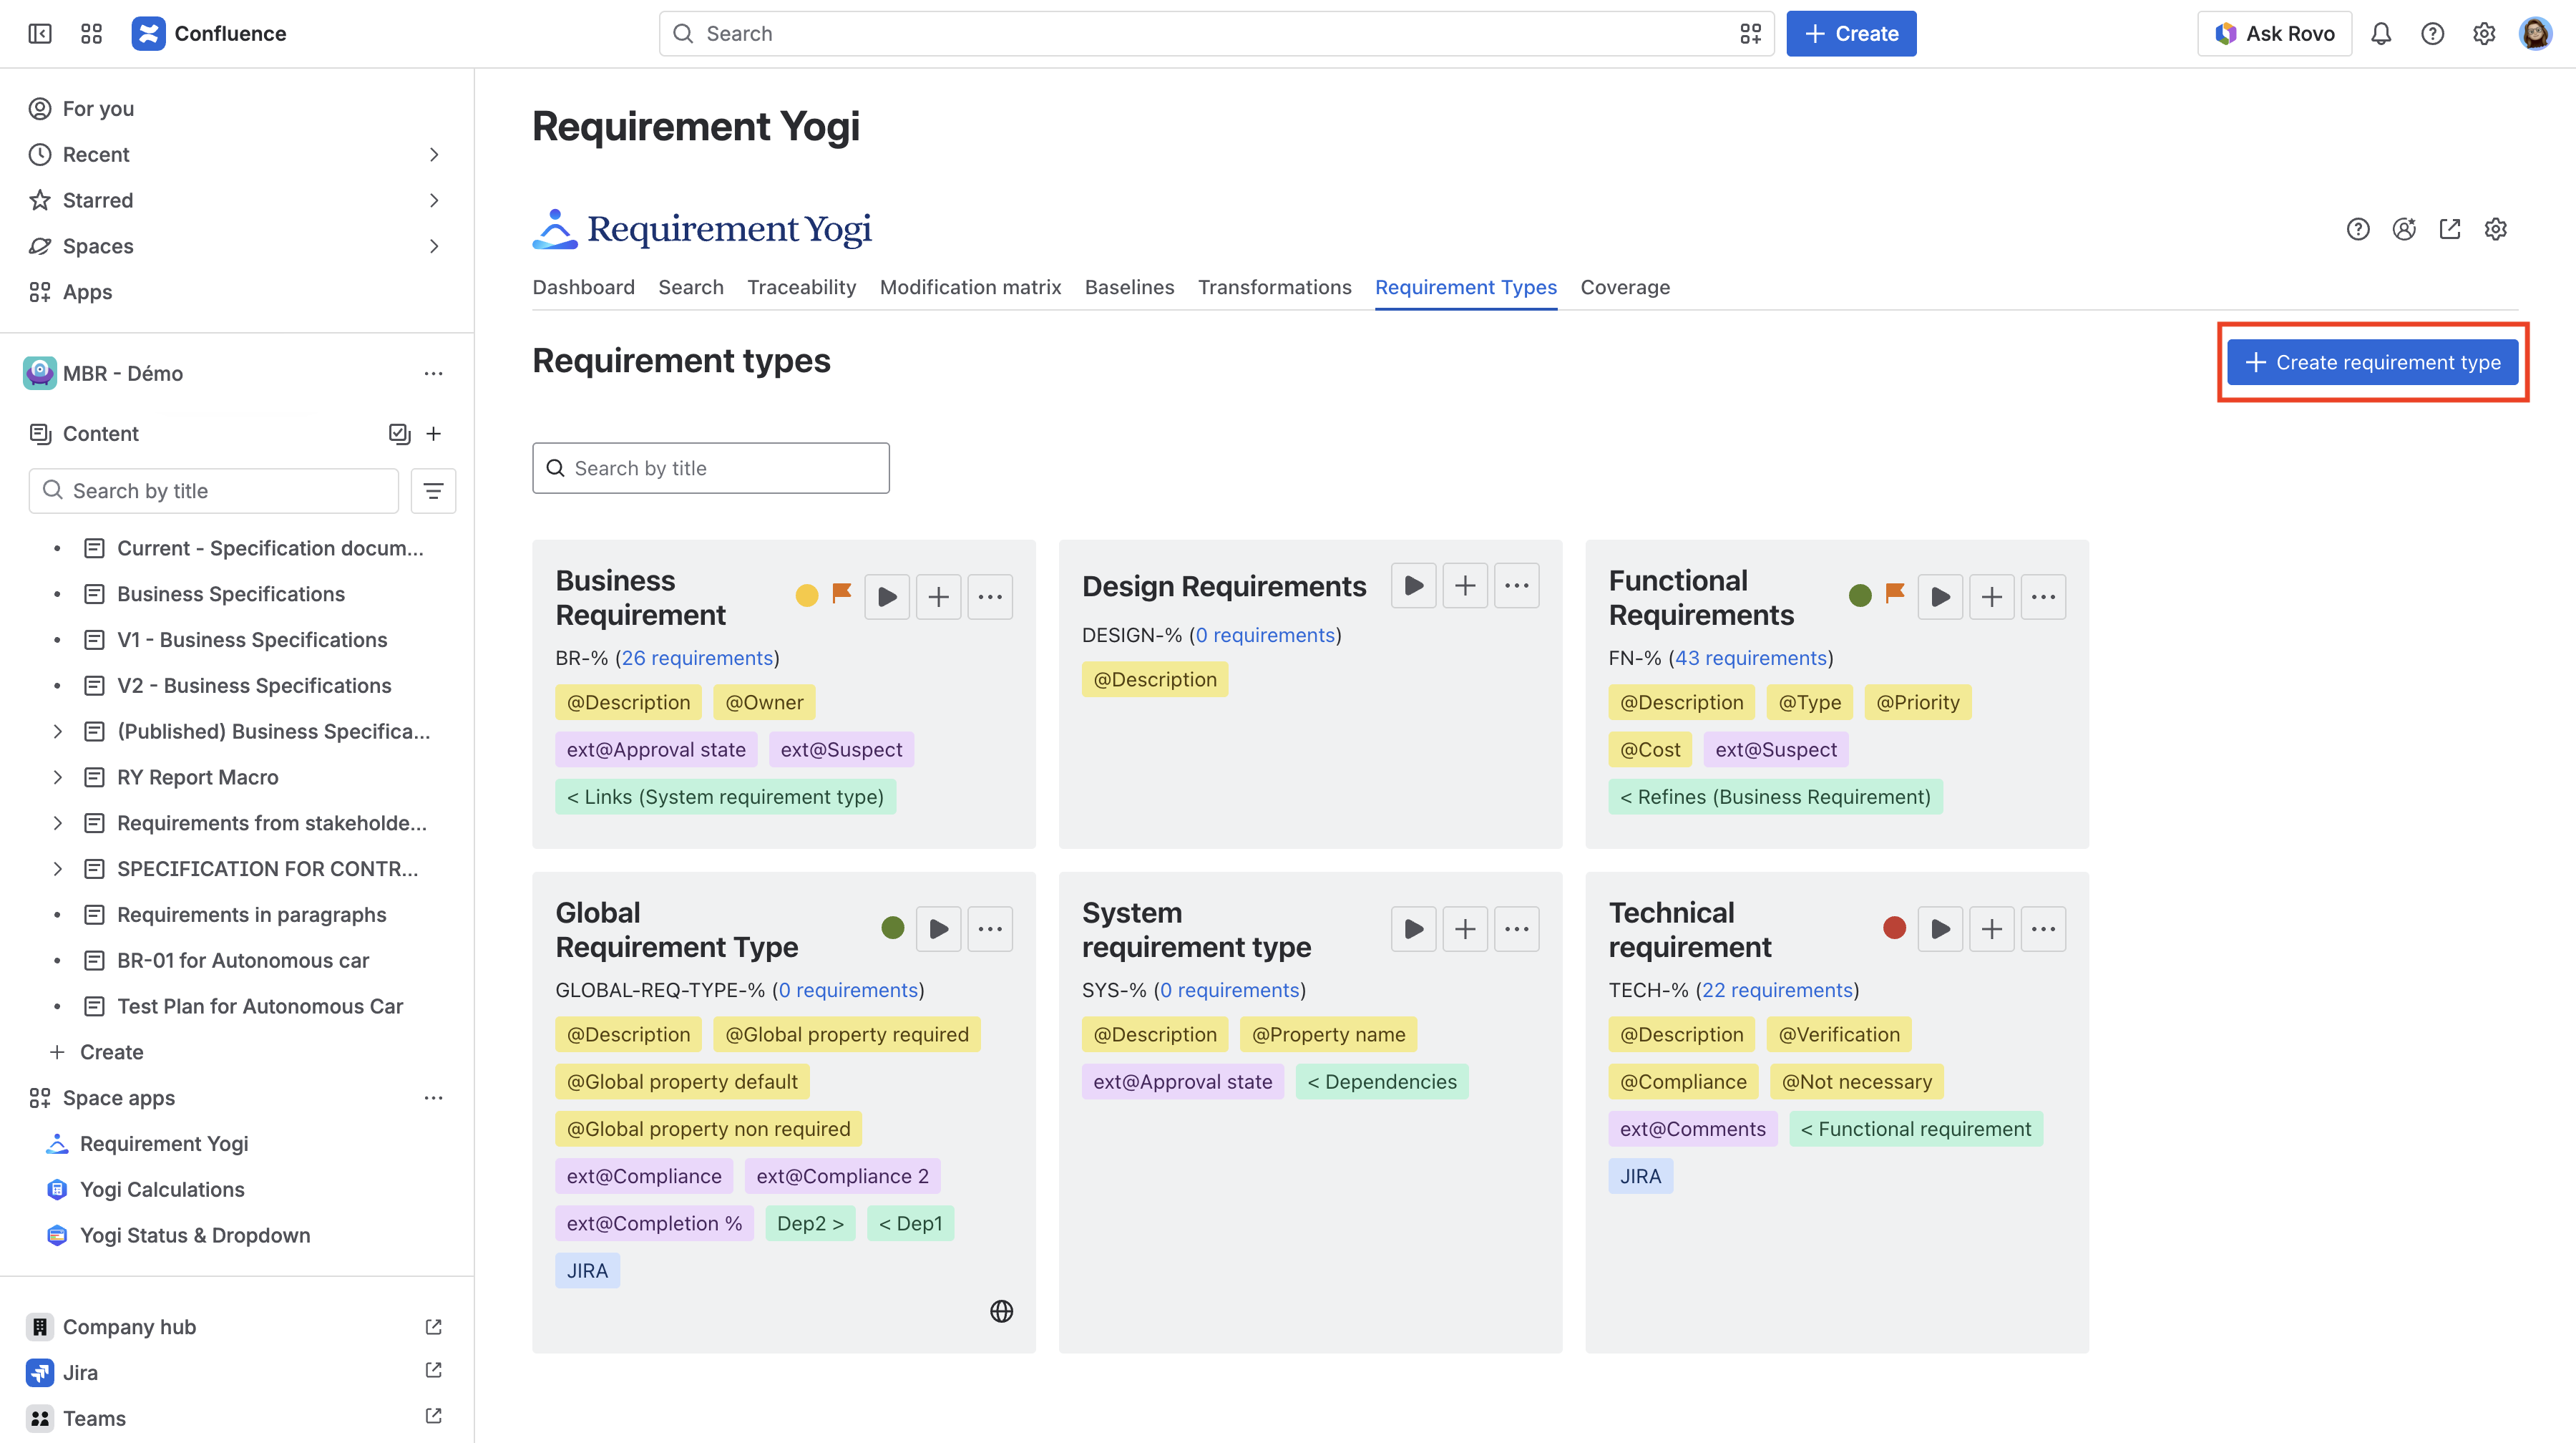Open Ask Rovo assistant

2274,34
